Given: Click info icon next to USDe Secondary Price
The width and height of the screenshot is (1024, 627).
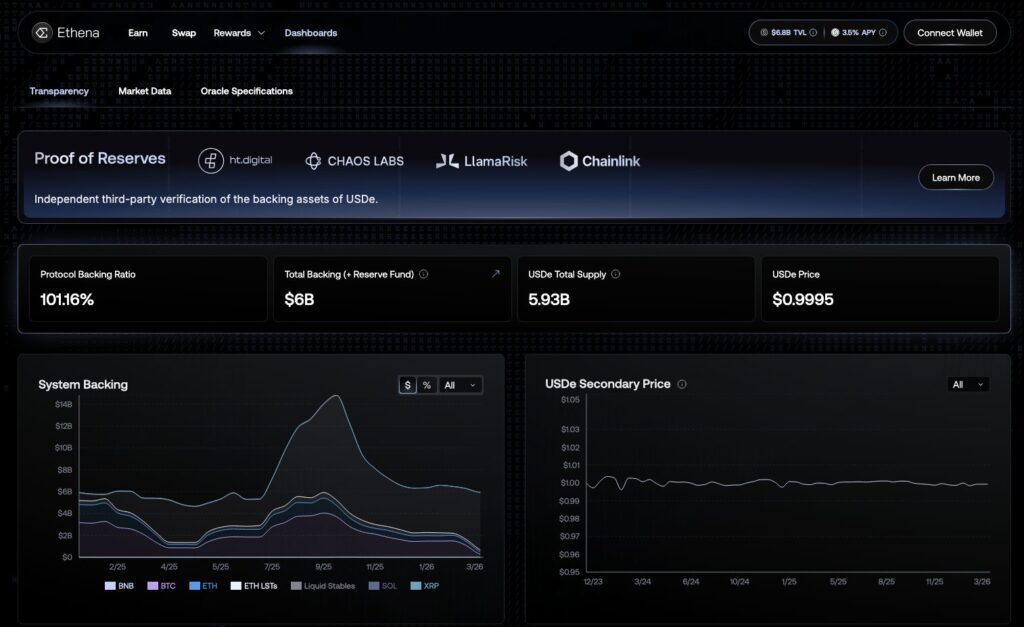Looking at the screenshot, I should pos(682,384).
